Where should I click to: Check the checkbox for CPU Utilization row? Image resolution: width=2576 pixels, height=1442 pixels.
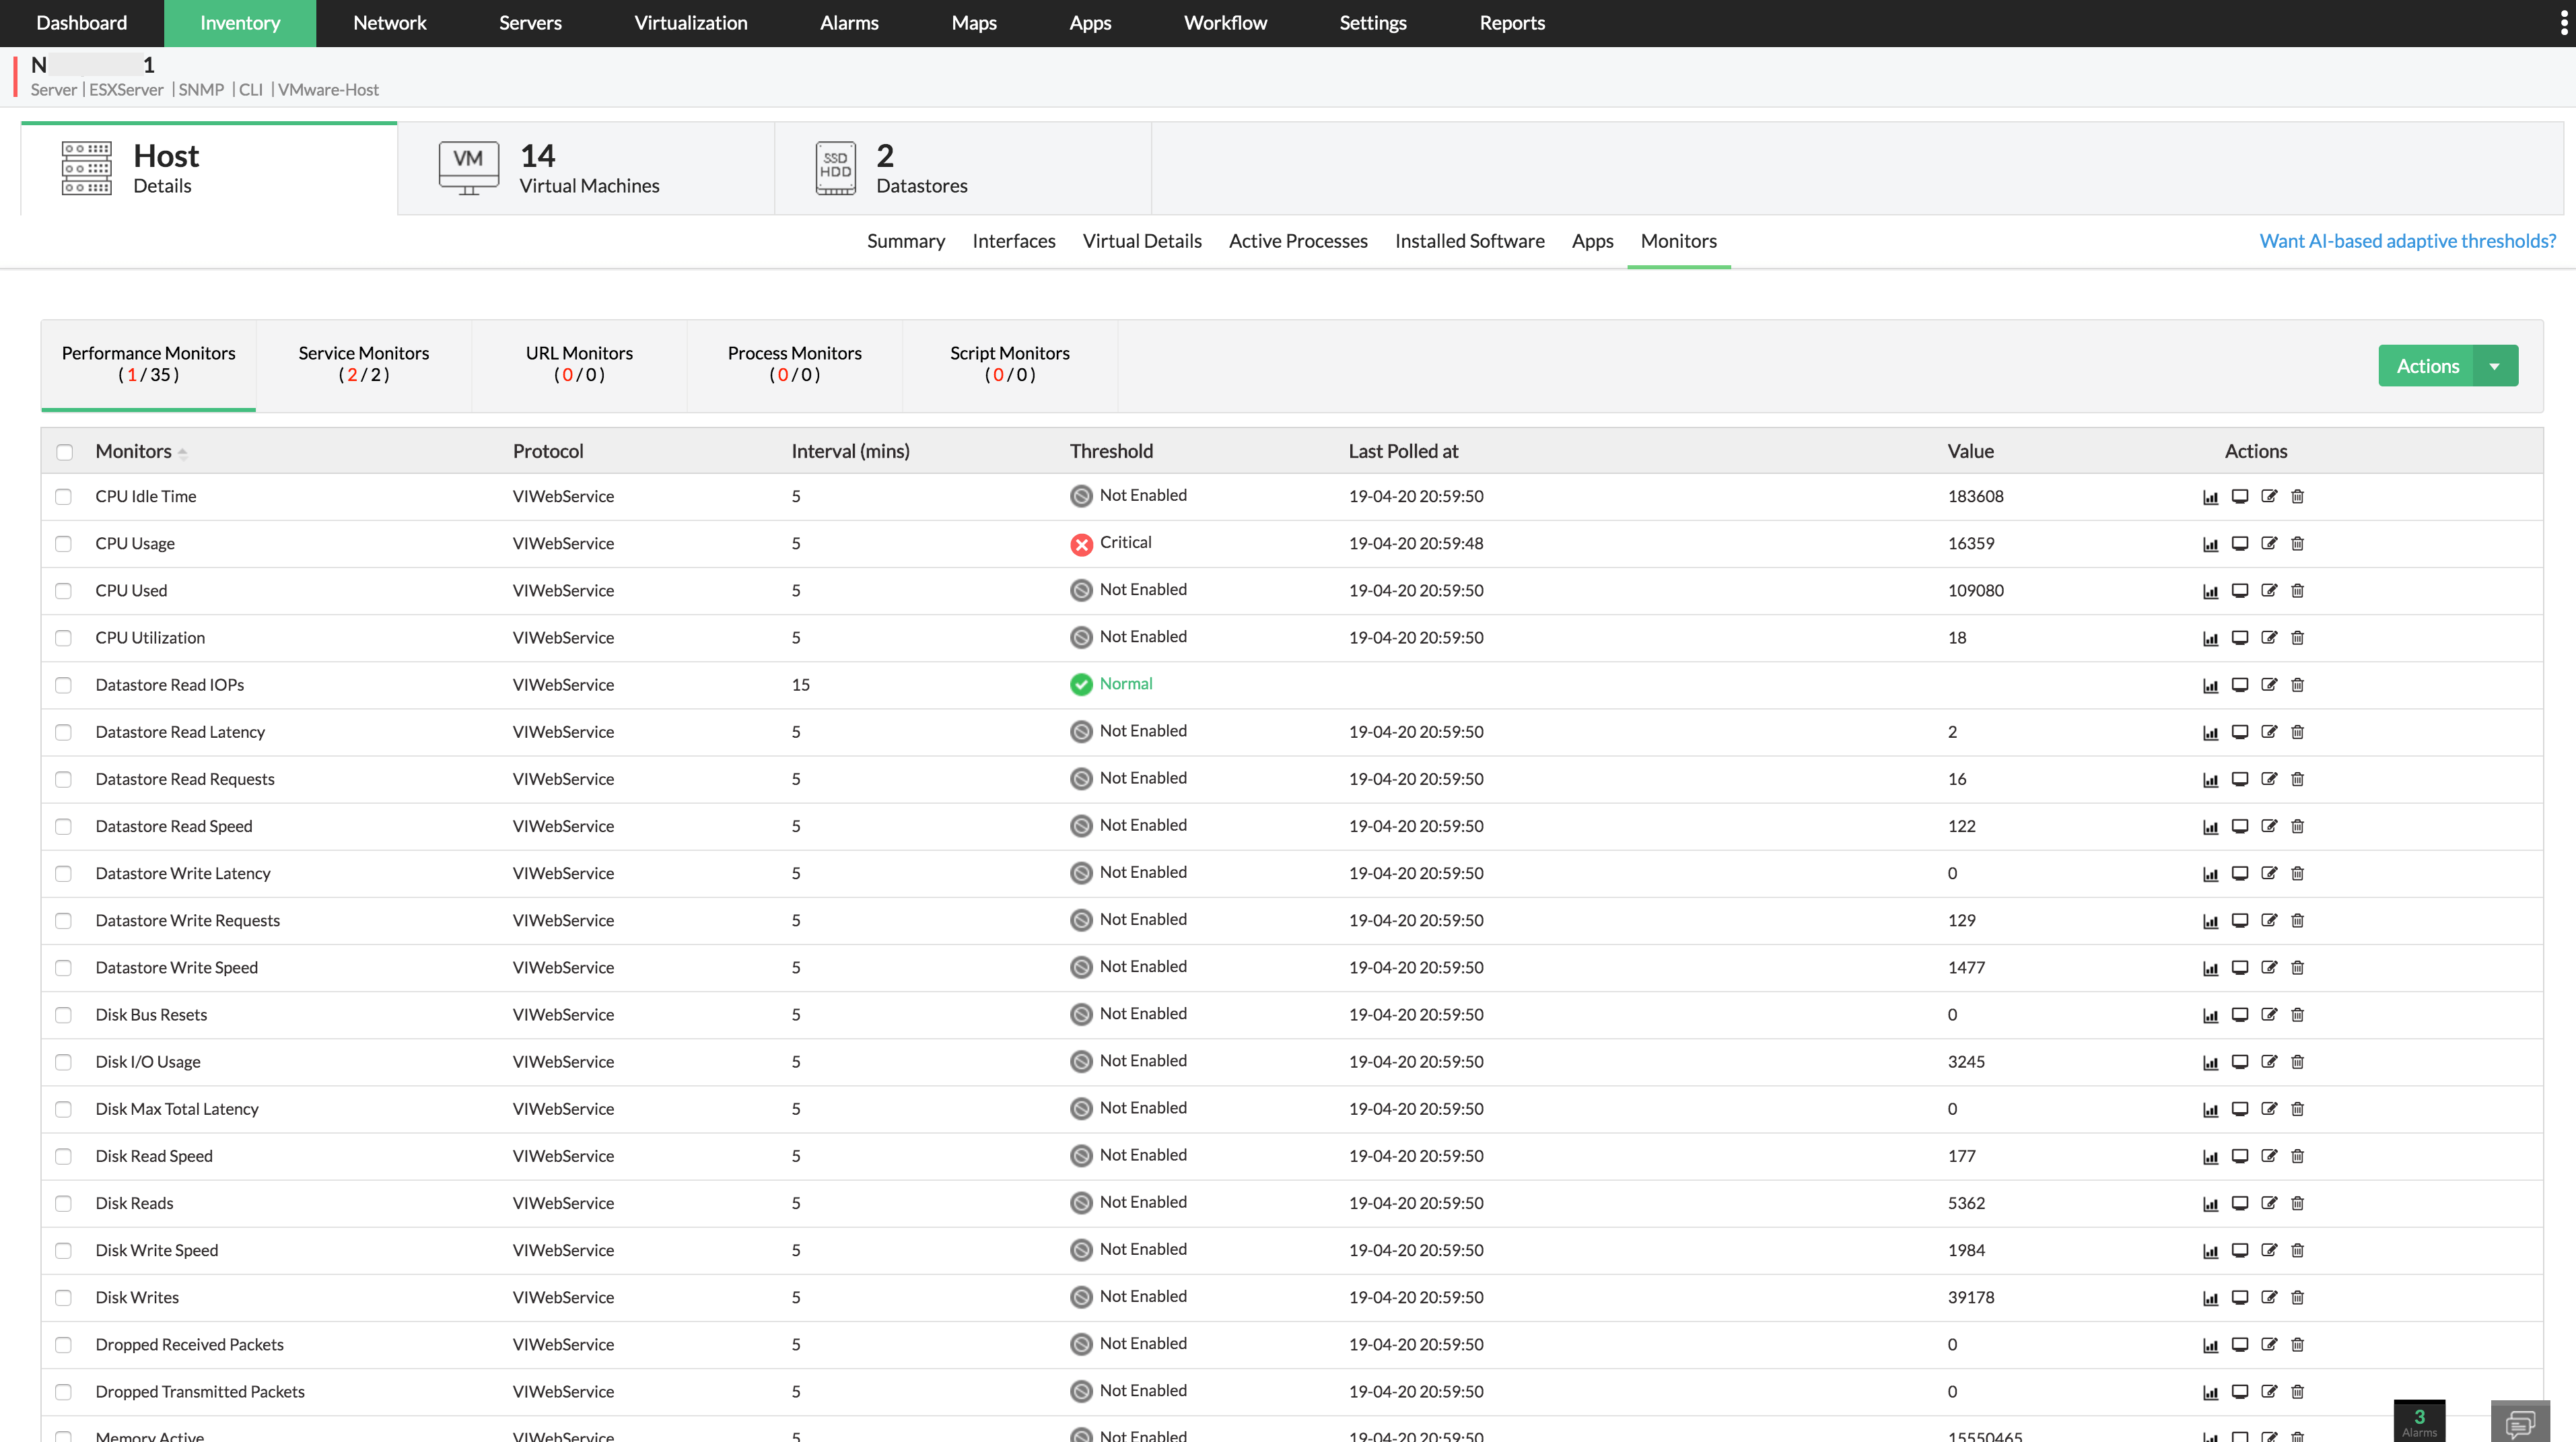[64, 637]
